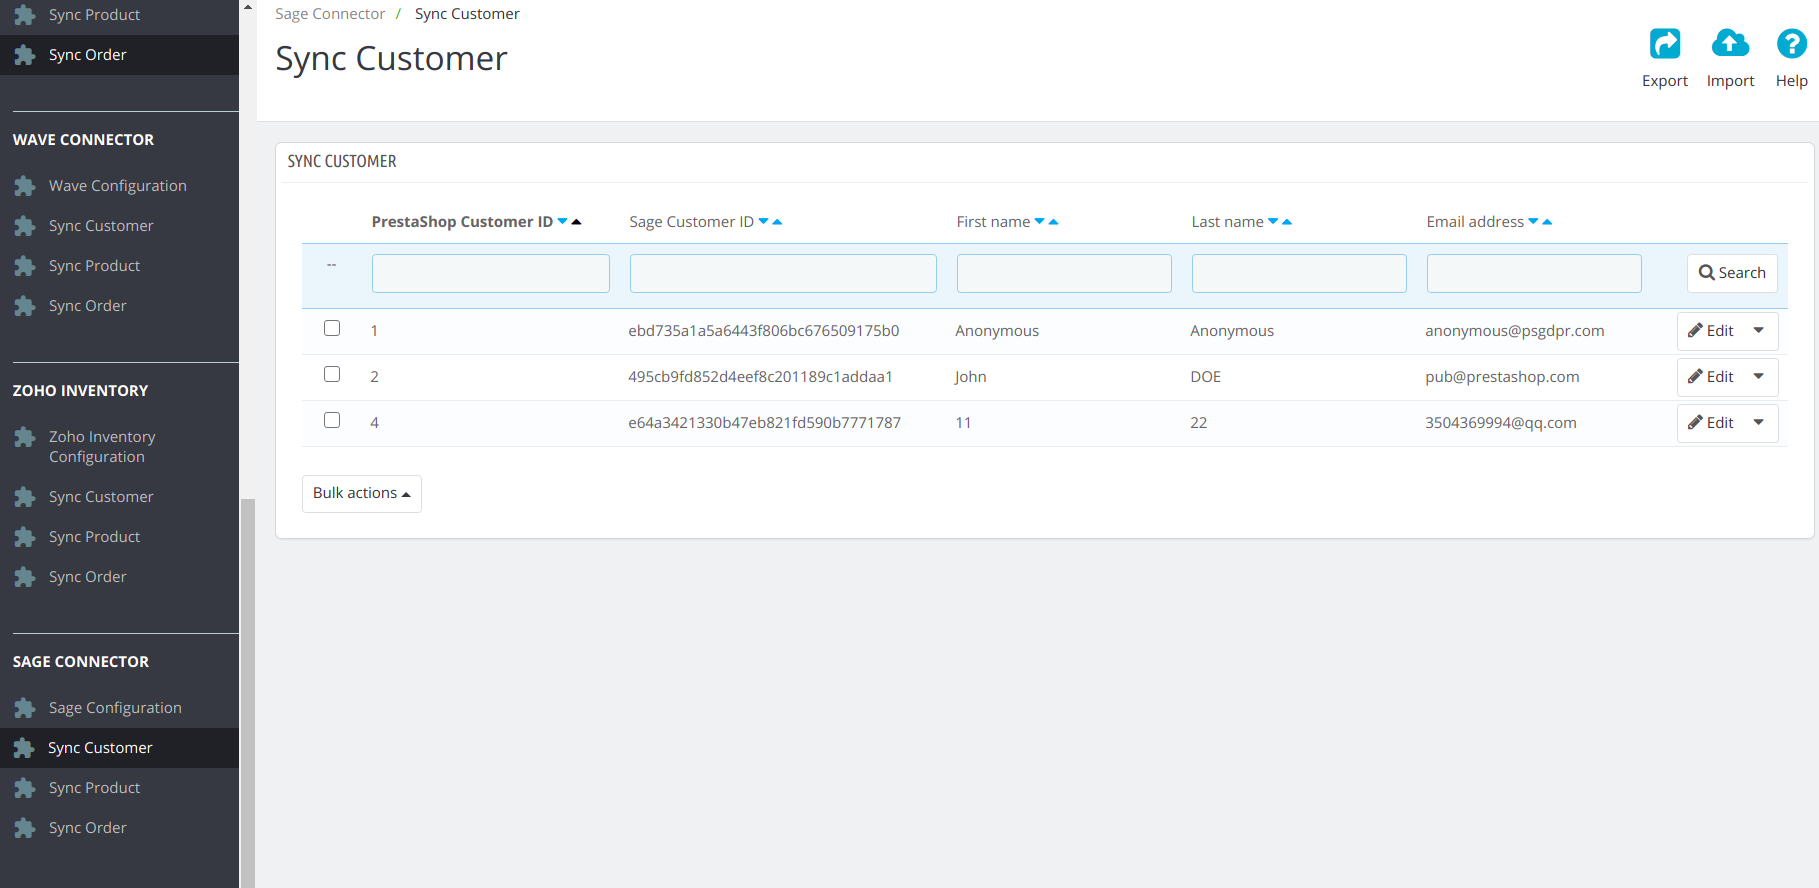1819x888 pixels.
Task: Open the Bulk actions dropdown
Action: pyautogui.click(x=362, y=493)
